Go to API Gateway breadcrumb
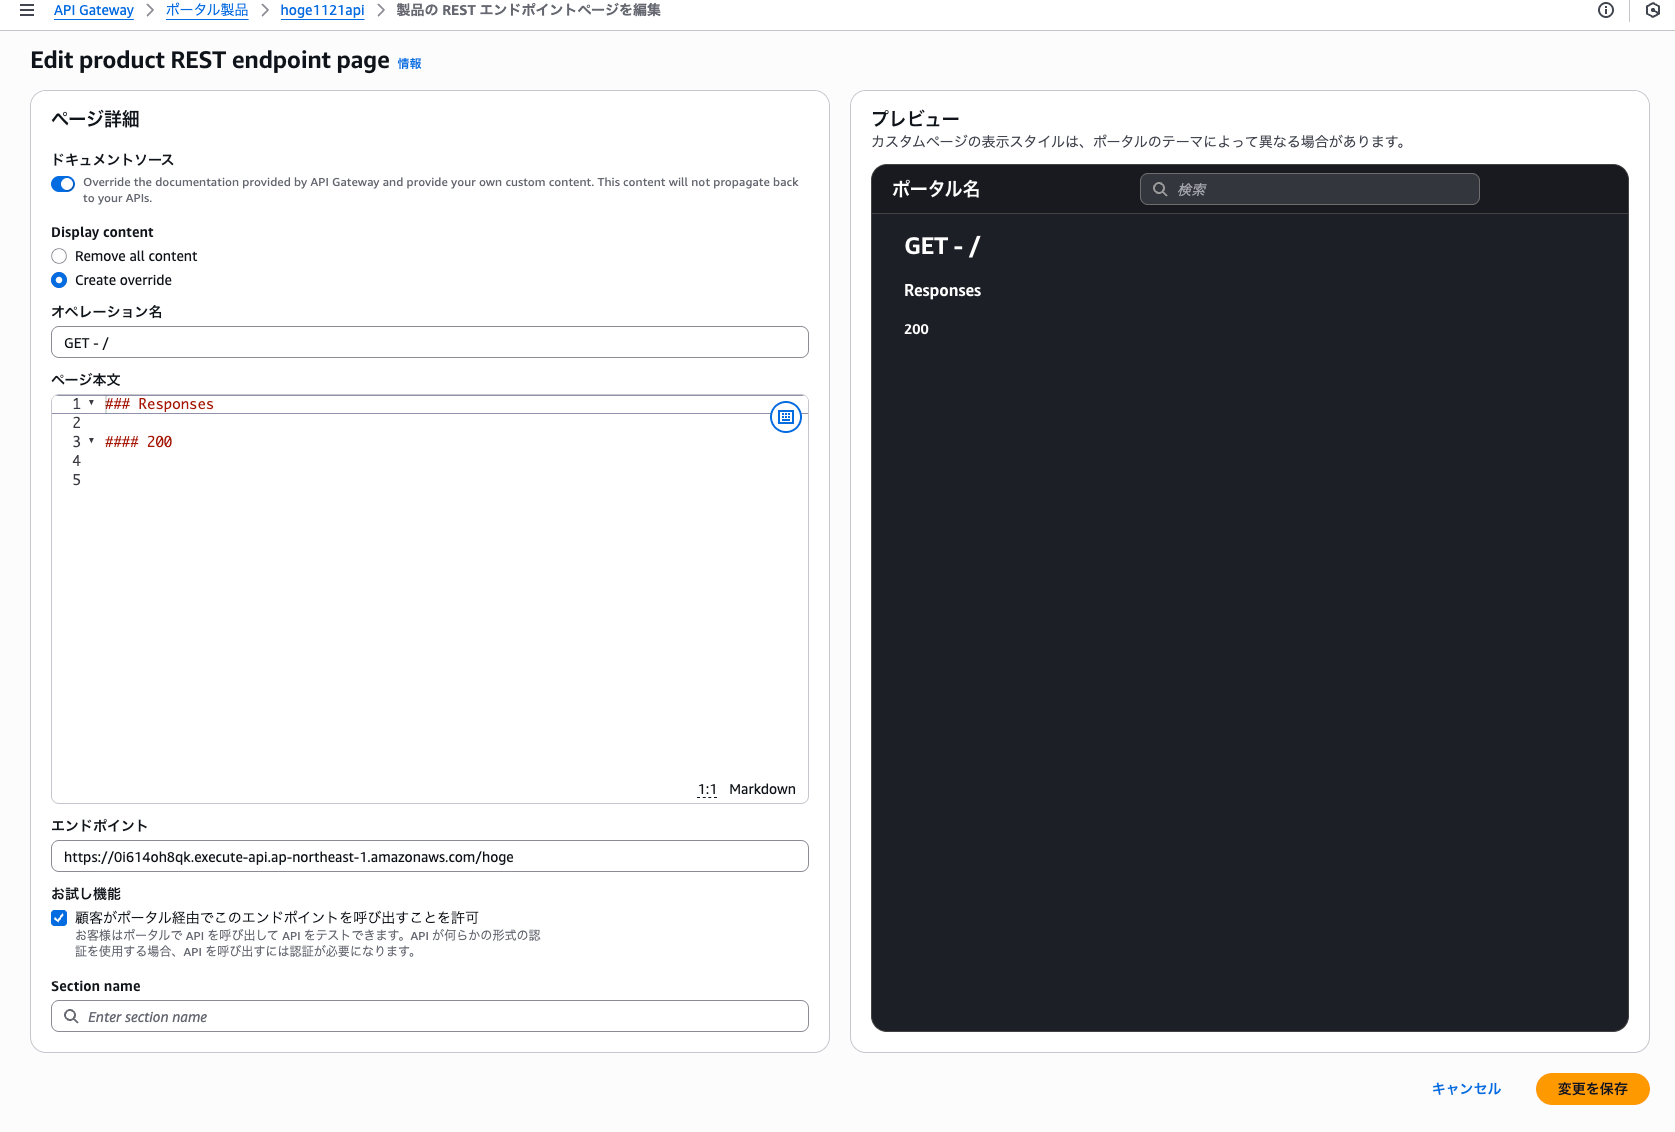The height and width of the screenshot is (1132, 1675). [x=93, y=10]
